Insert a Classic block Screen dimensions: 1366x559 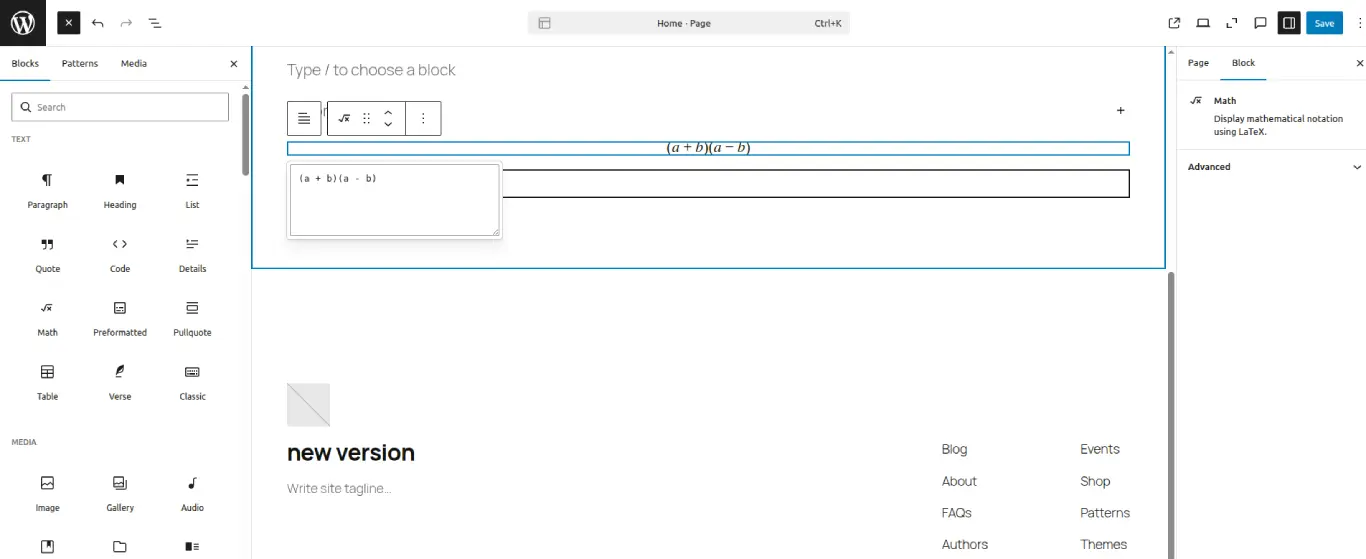point(192,383)
